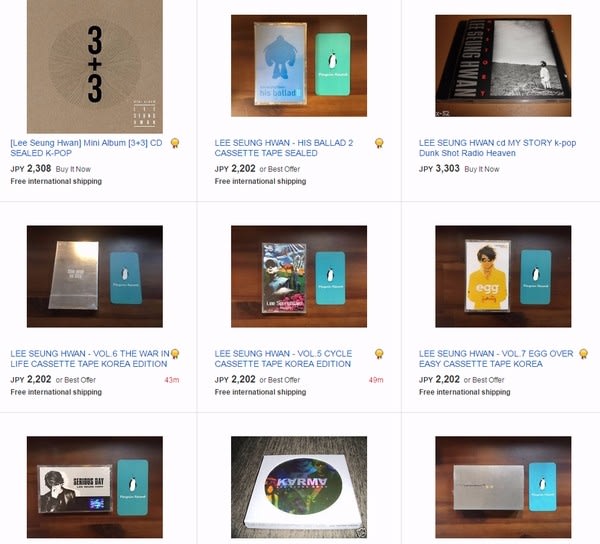Open the His Ballad cassette photo
Image resolution: width=600 pixels, height=544 pixels.
click(299, 65)
